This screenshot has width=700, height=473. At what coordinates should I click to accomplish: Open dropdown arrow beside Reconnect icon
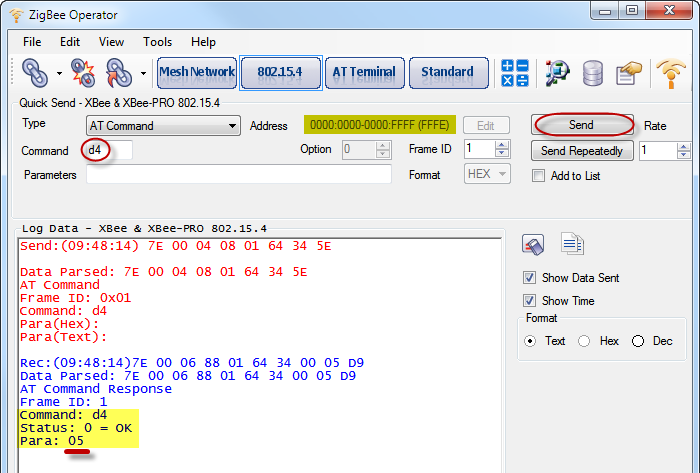(143, 73)
